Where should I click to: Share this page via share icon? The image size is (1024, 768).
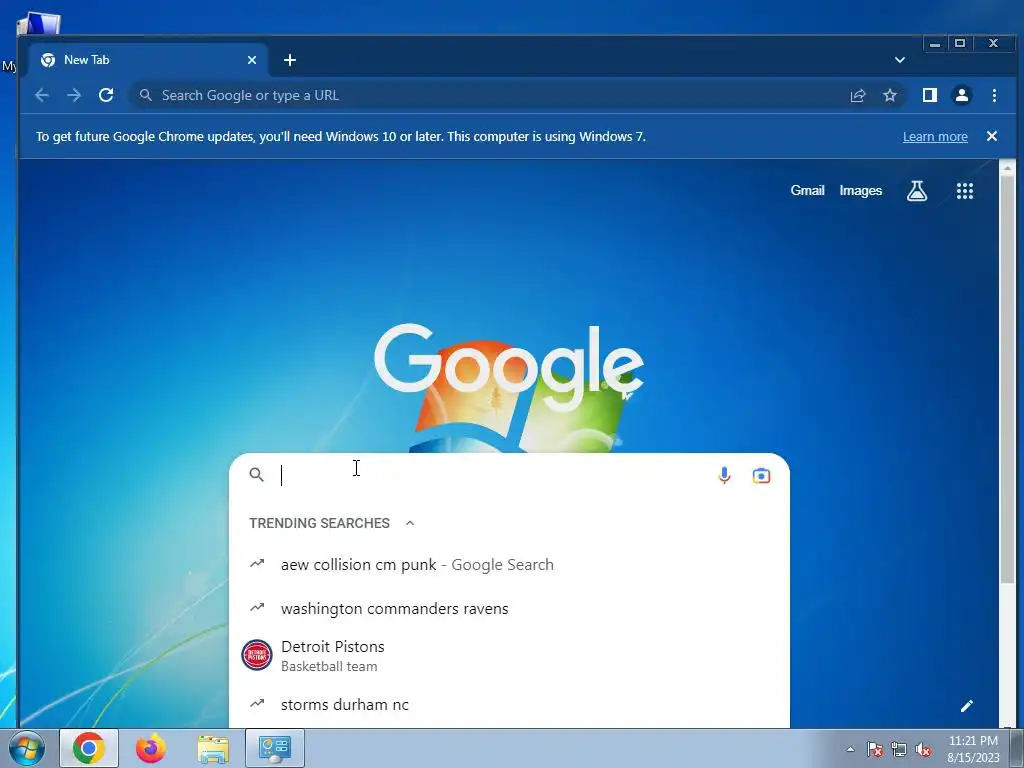(x=857, y=95)
